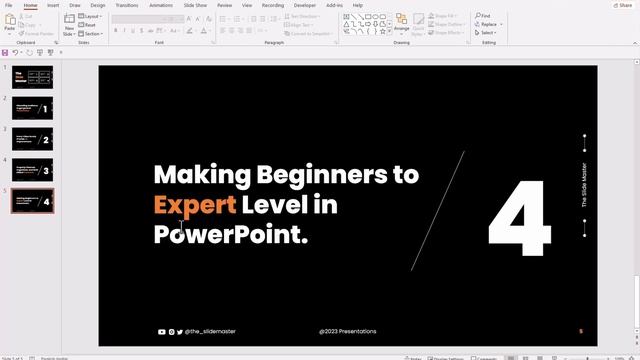Image resolution: width=640 pixels, height=360 pixels.
Task: Align text right
Action: (240, 31)
